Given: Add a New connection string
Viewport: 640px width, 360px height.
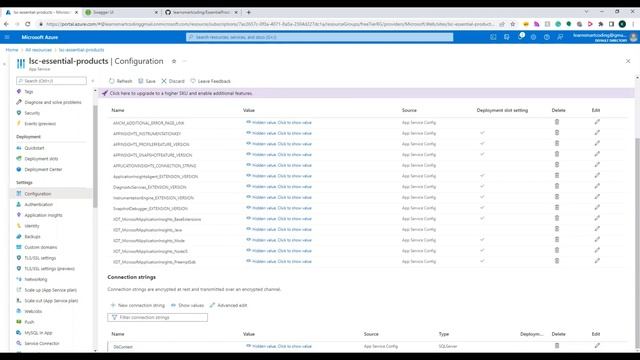Looking at the screenshot, I should [x=138, y=305].
